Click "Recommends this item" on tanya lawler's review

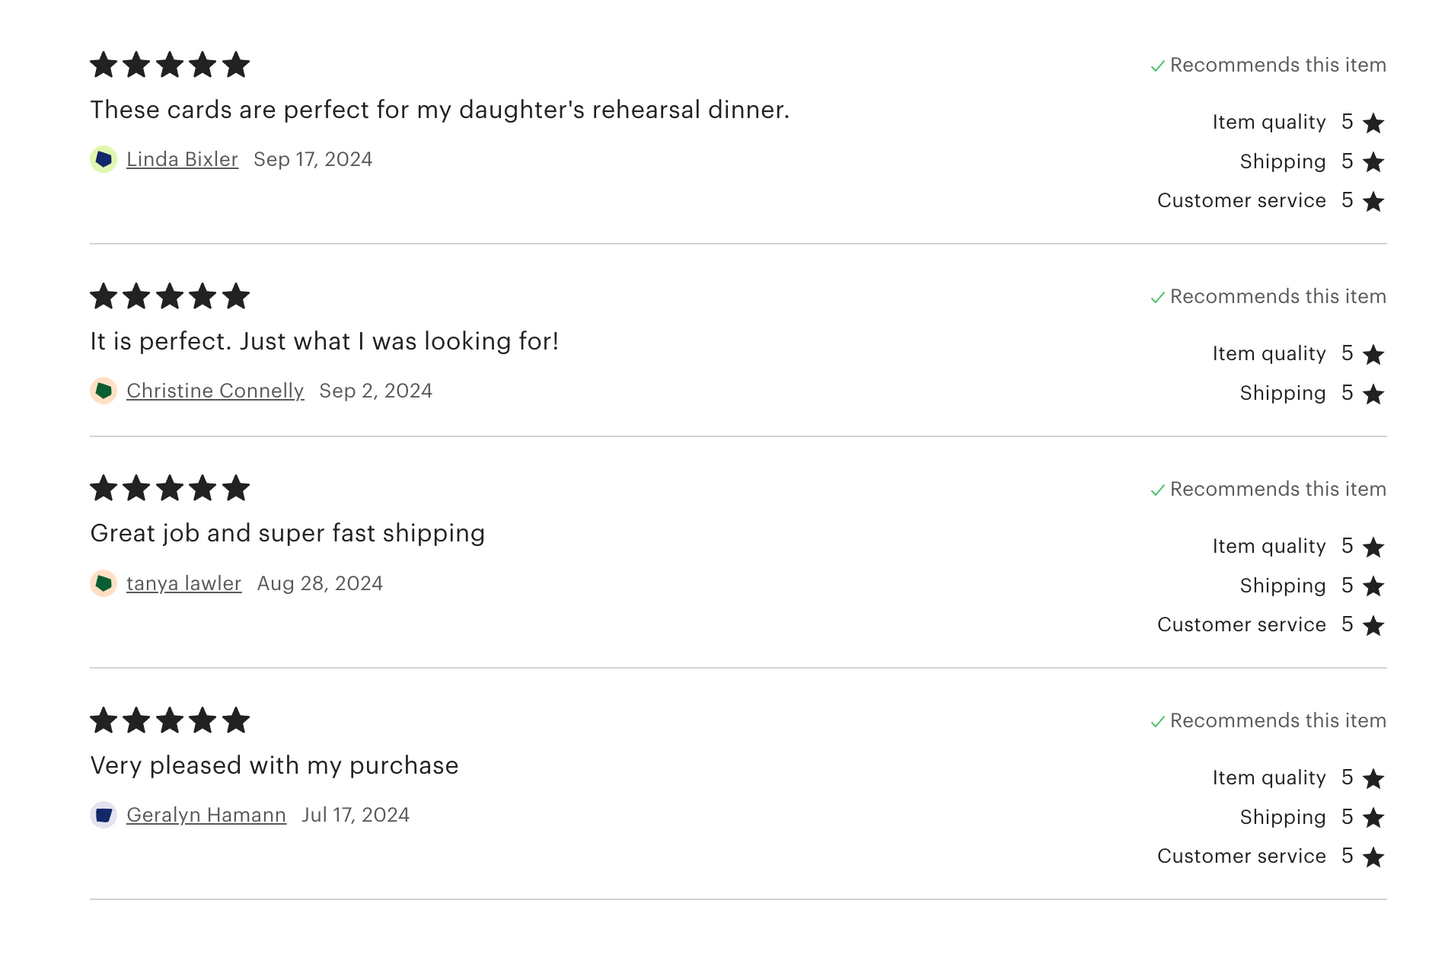(x=1277, y=489)
